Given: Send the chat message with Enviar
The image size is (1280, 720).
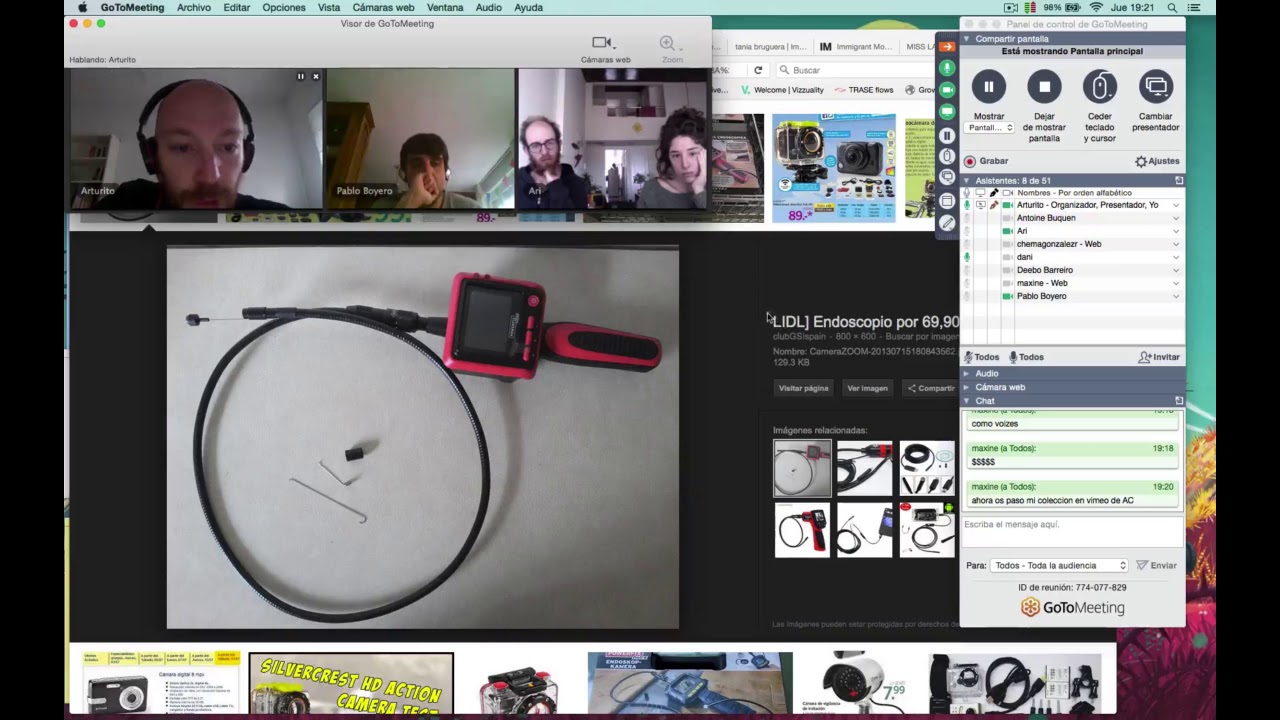Looking at the screenshot, I should pyautogui.click(x=1156, y=566).
